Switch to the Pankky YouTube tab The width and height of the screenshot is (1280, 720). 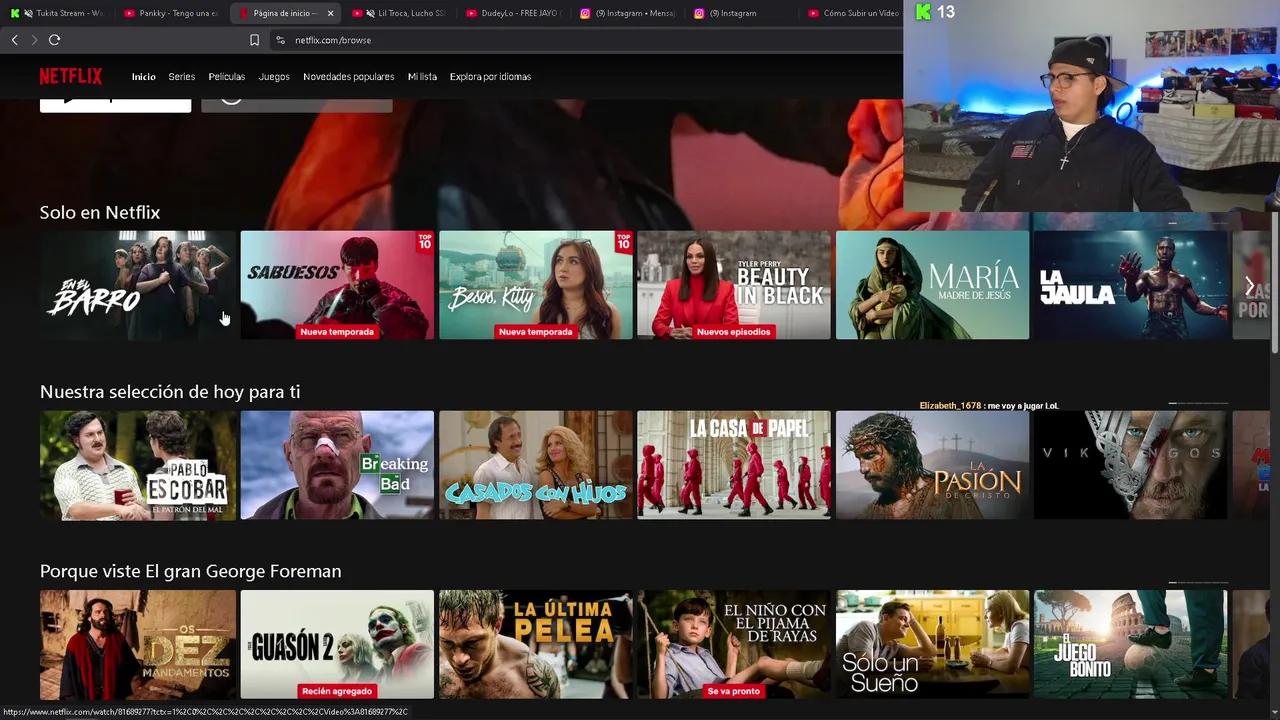pyautogui.click(x=171, y=13)
